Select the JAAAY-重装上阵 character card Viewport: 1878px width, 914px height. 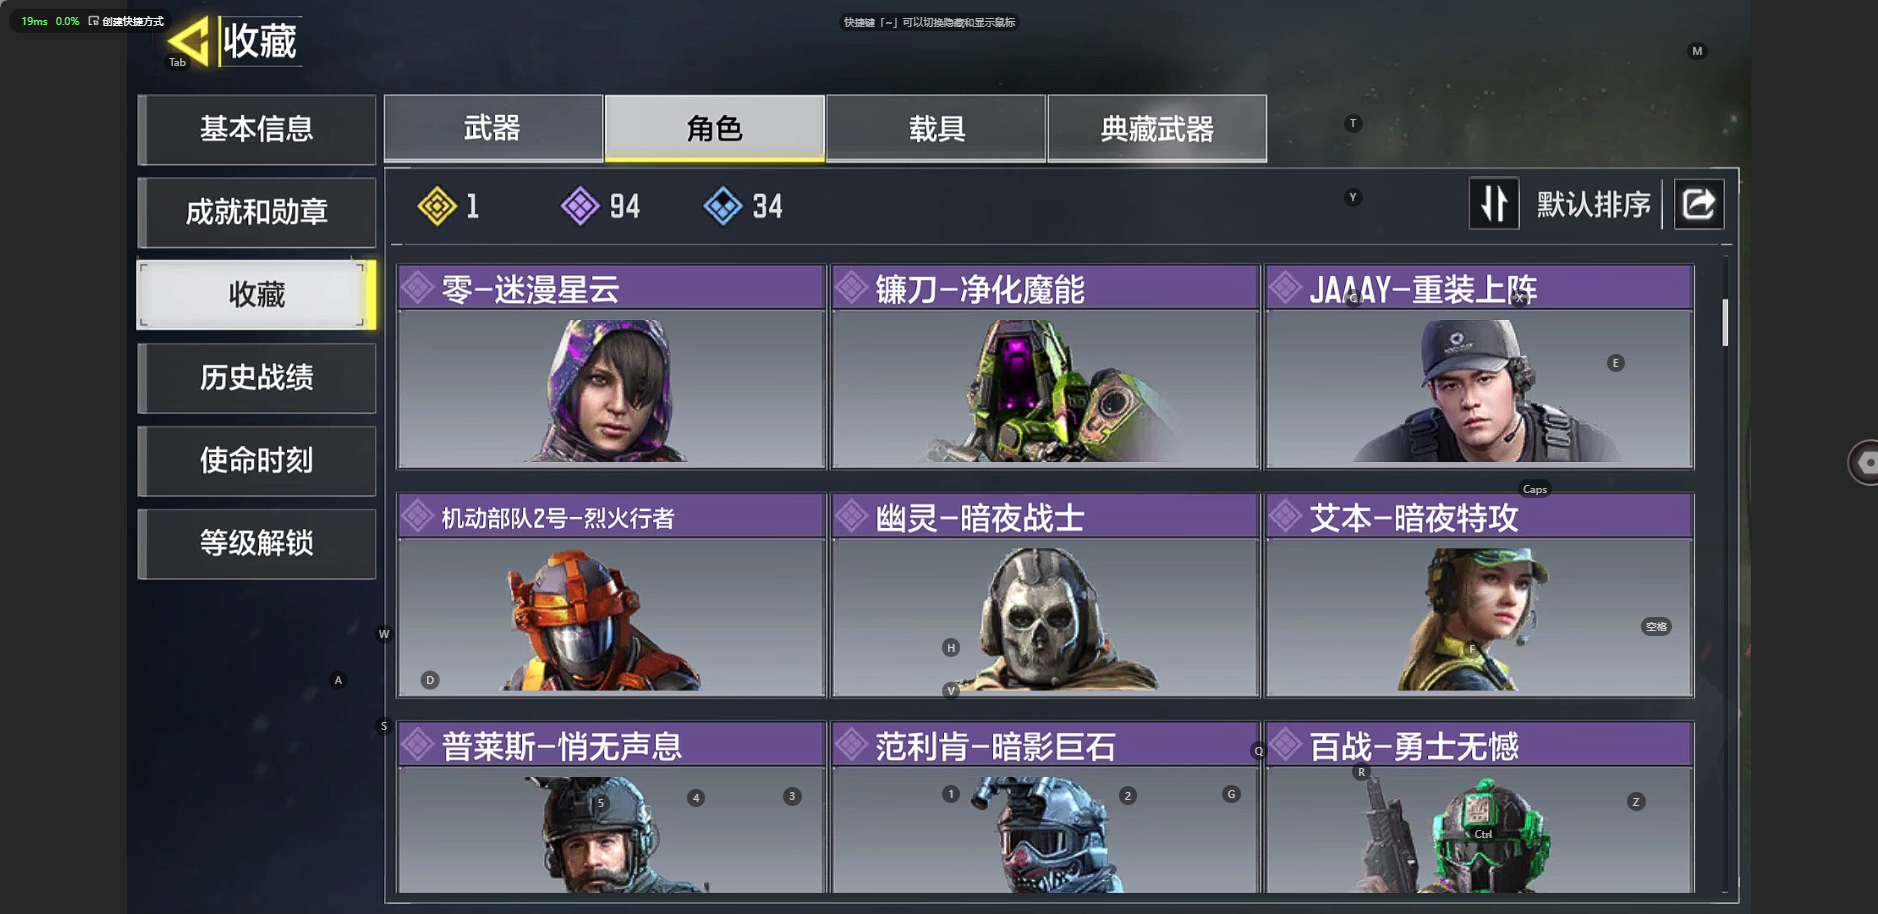pos(1479,367)
